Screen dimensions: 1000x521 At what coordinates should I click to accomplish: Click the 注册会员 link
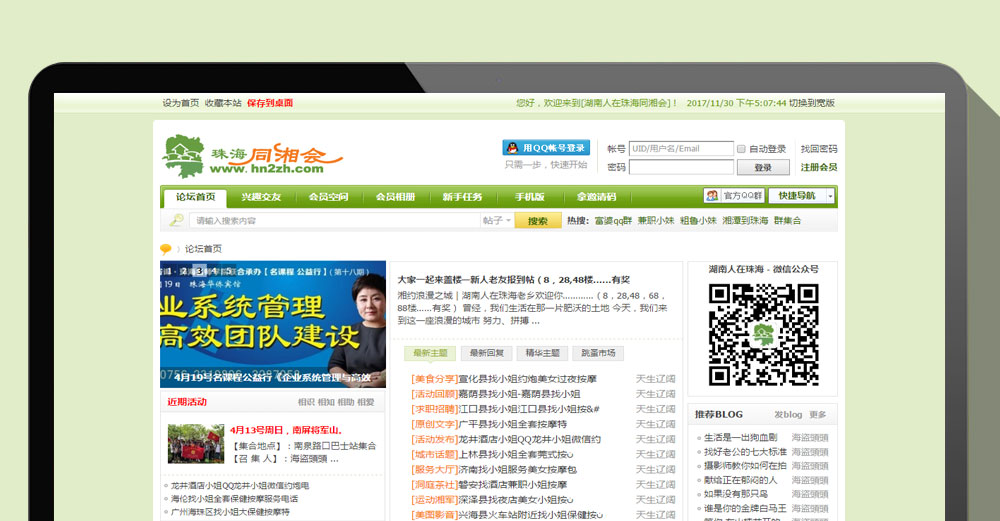pyautogui.click(x=819, y=167)
